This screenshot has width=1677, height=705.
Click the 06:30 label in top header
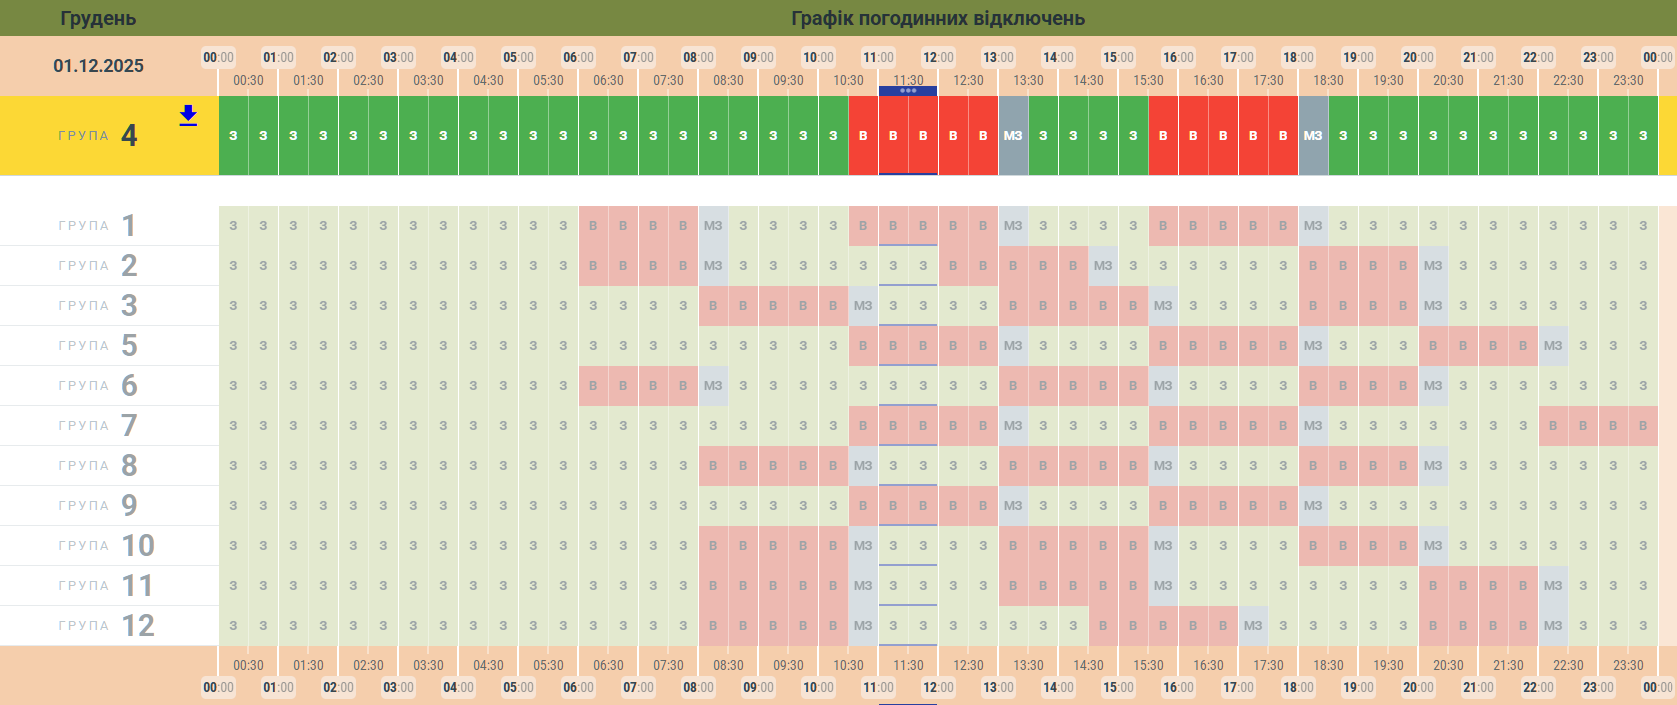click(x=608, y=80)
